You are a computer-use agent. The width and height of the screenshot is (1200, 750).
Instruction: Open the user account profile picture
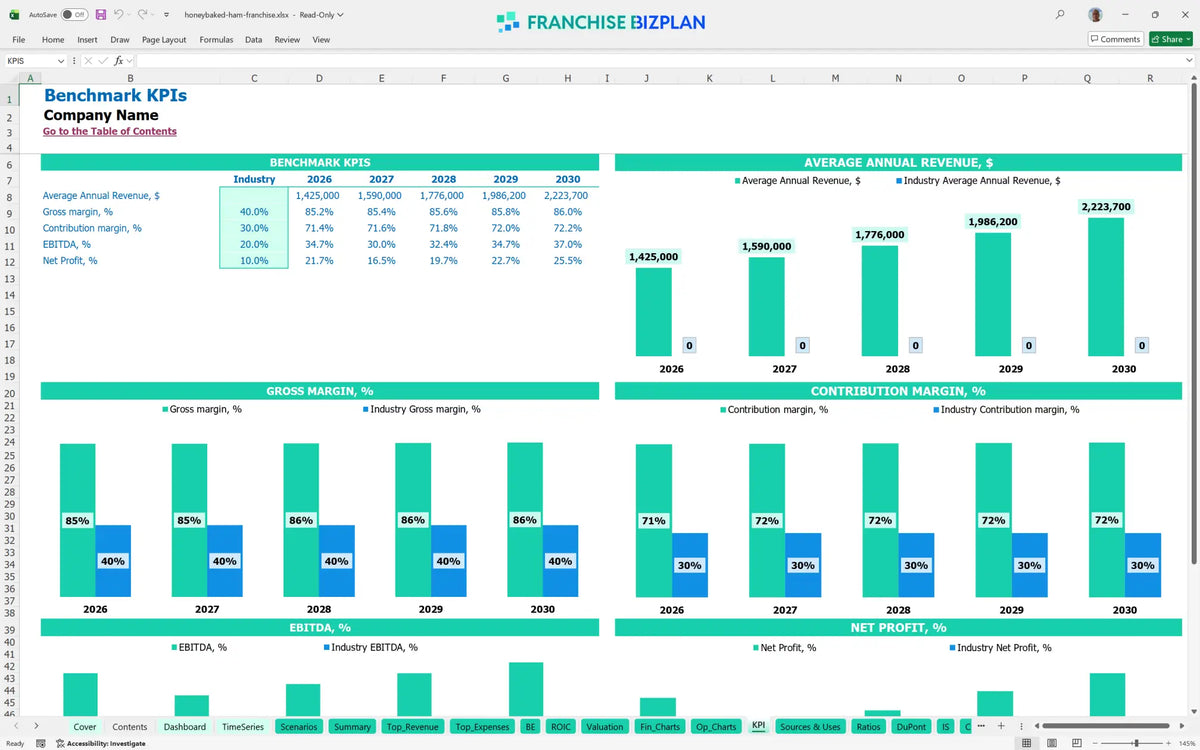pyautogui.click(x=1096, y=15)
